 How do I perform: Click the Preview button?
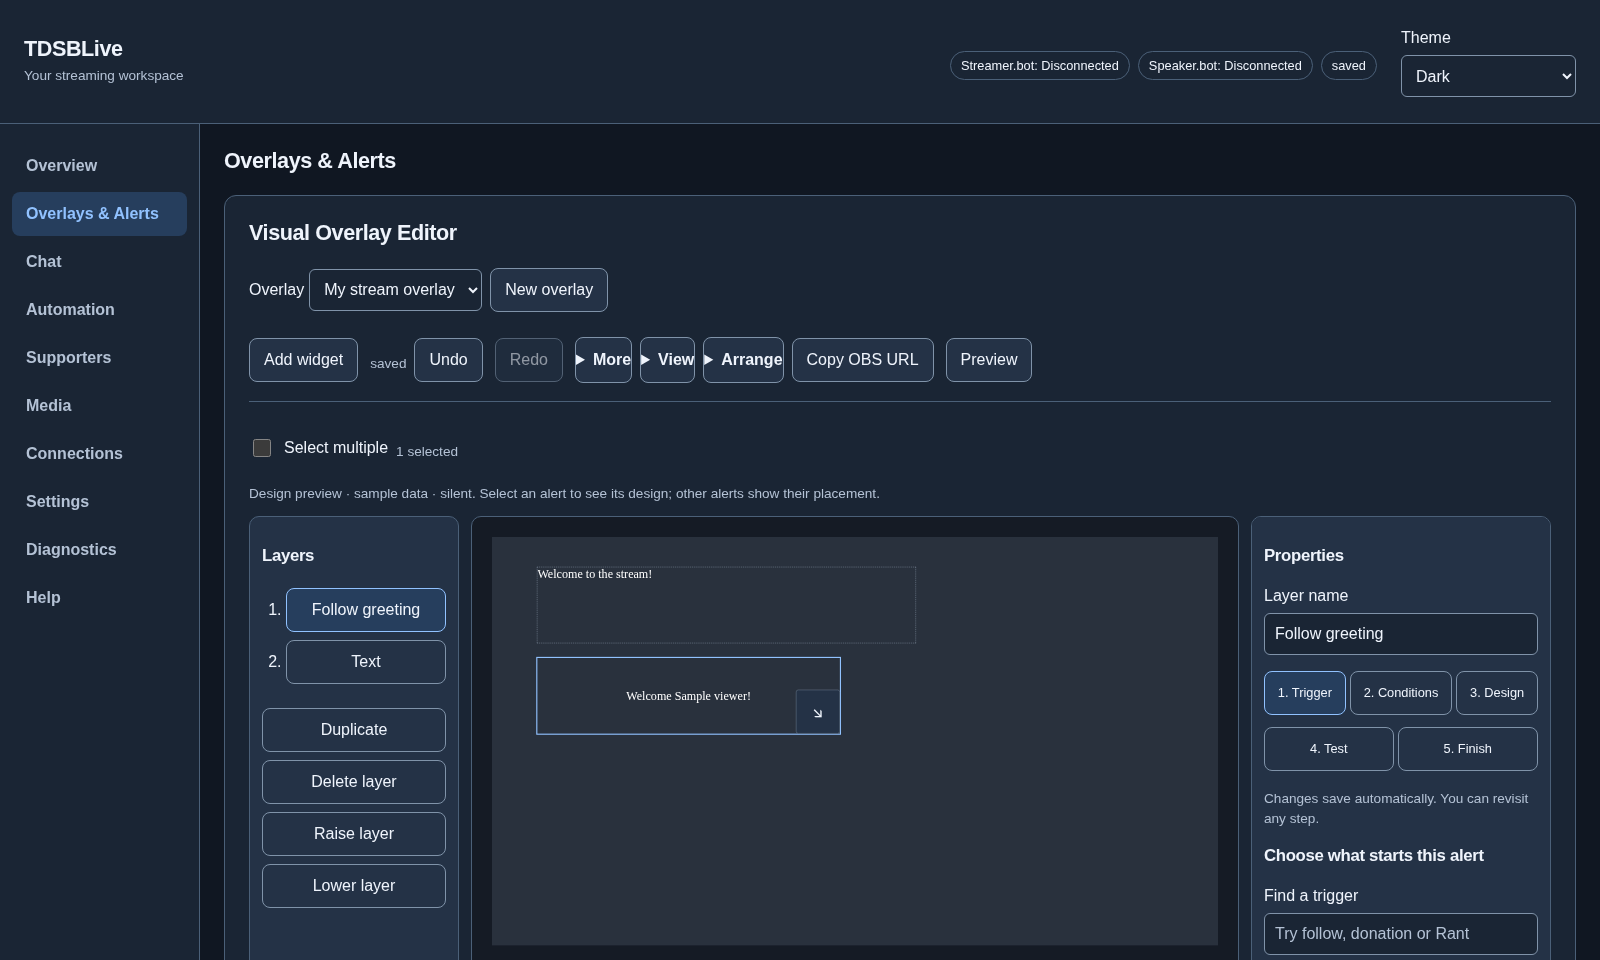pyautogui.click(x=989, y=360)
